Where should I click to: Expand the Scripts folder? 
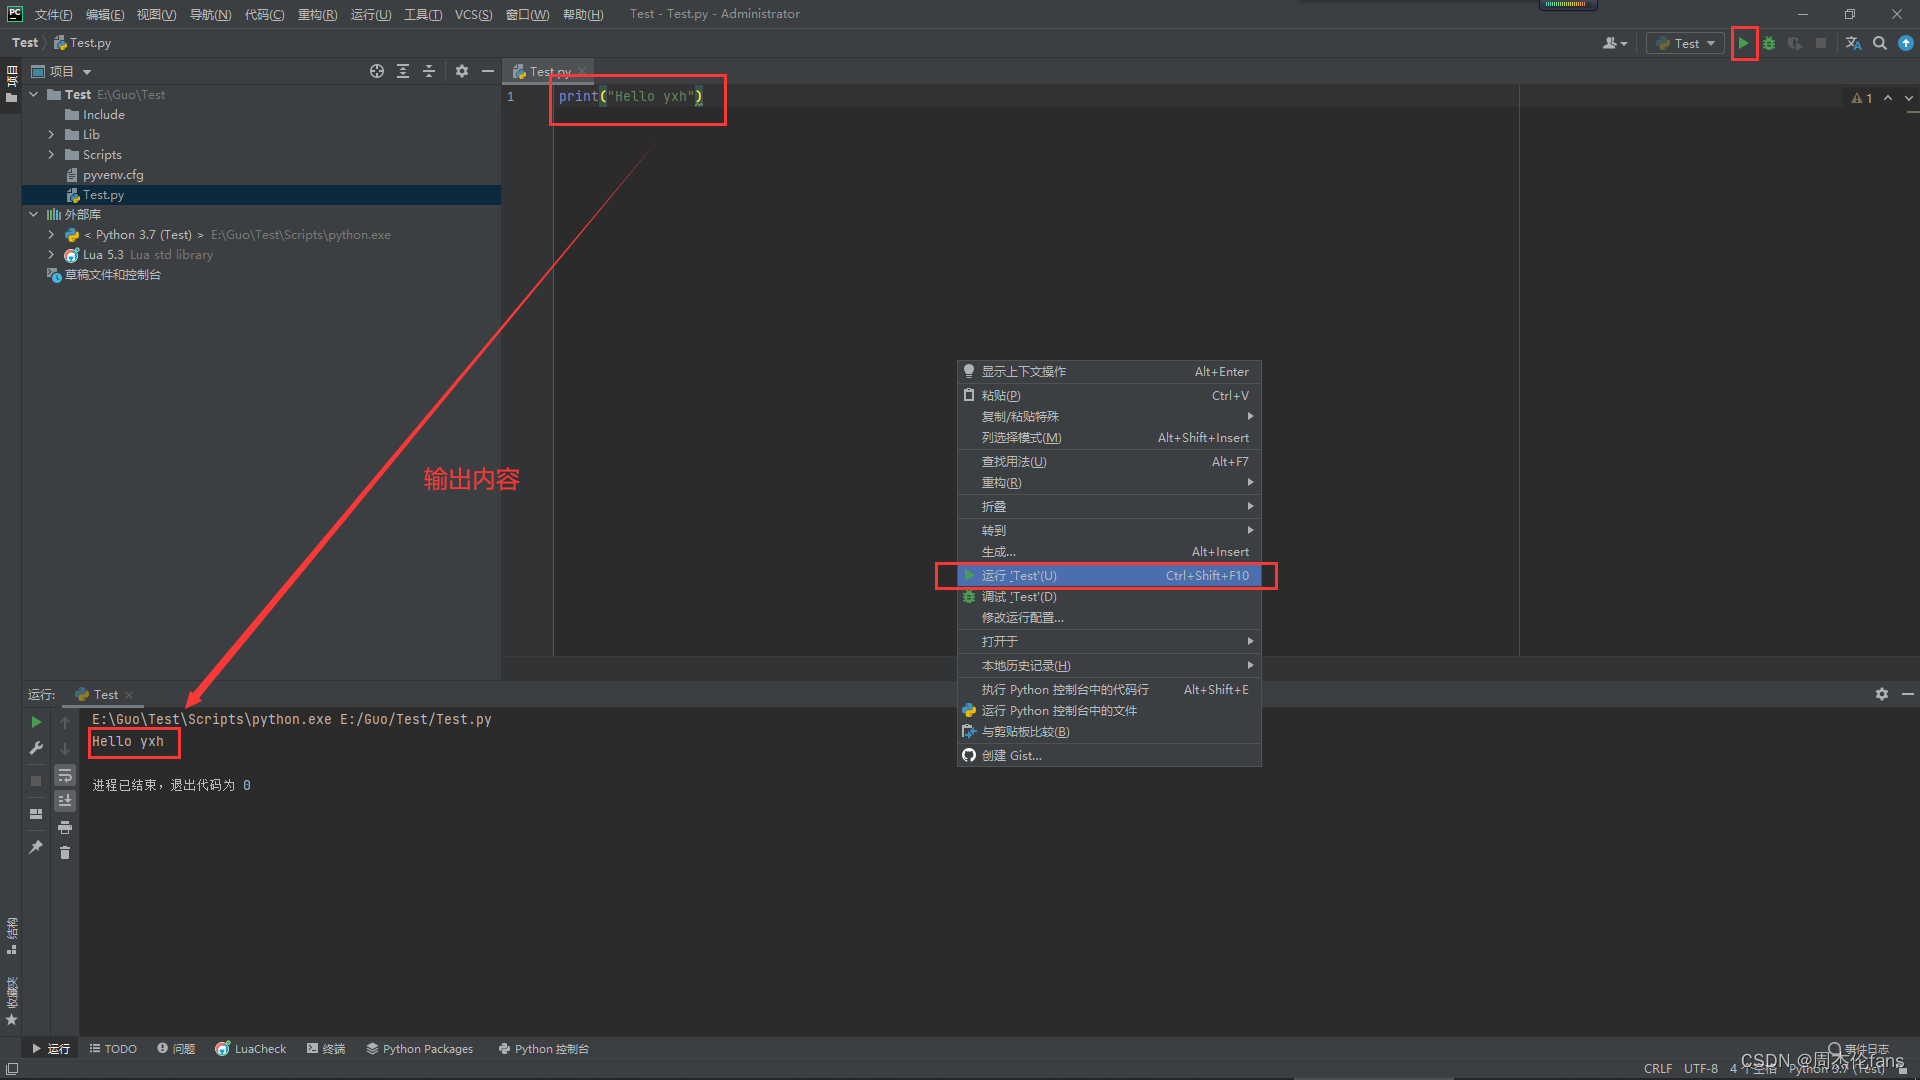pyautogui.click(x=51, y=154)
